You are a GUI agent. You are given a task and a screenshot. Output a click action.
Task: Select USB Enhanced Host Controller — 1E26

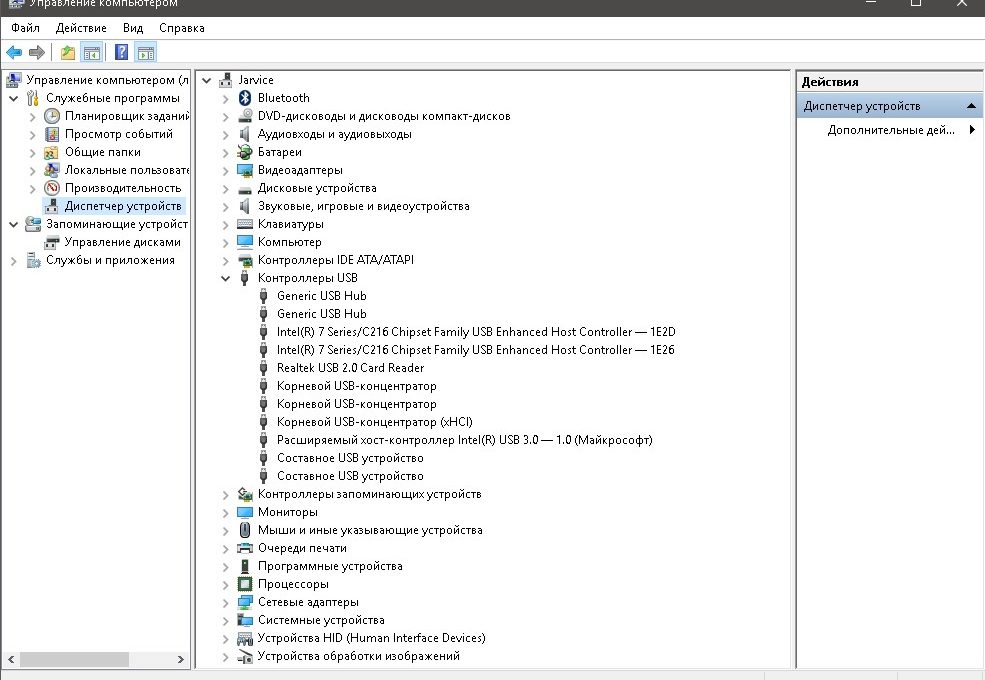476,350
